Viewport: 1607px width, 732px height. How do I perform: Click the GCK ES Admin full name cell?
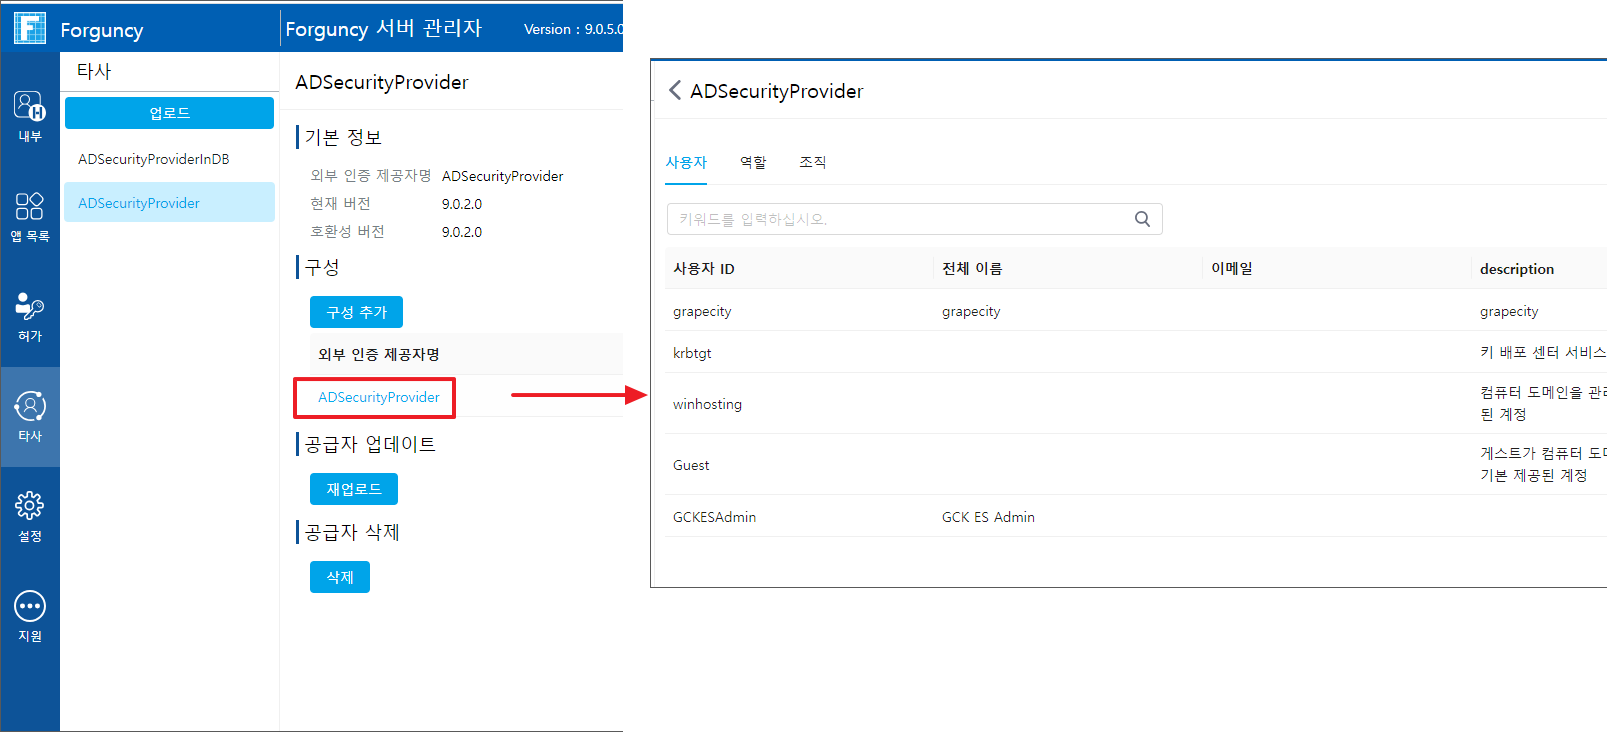coord(988,517)
